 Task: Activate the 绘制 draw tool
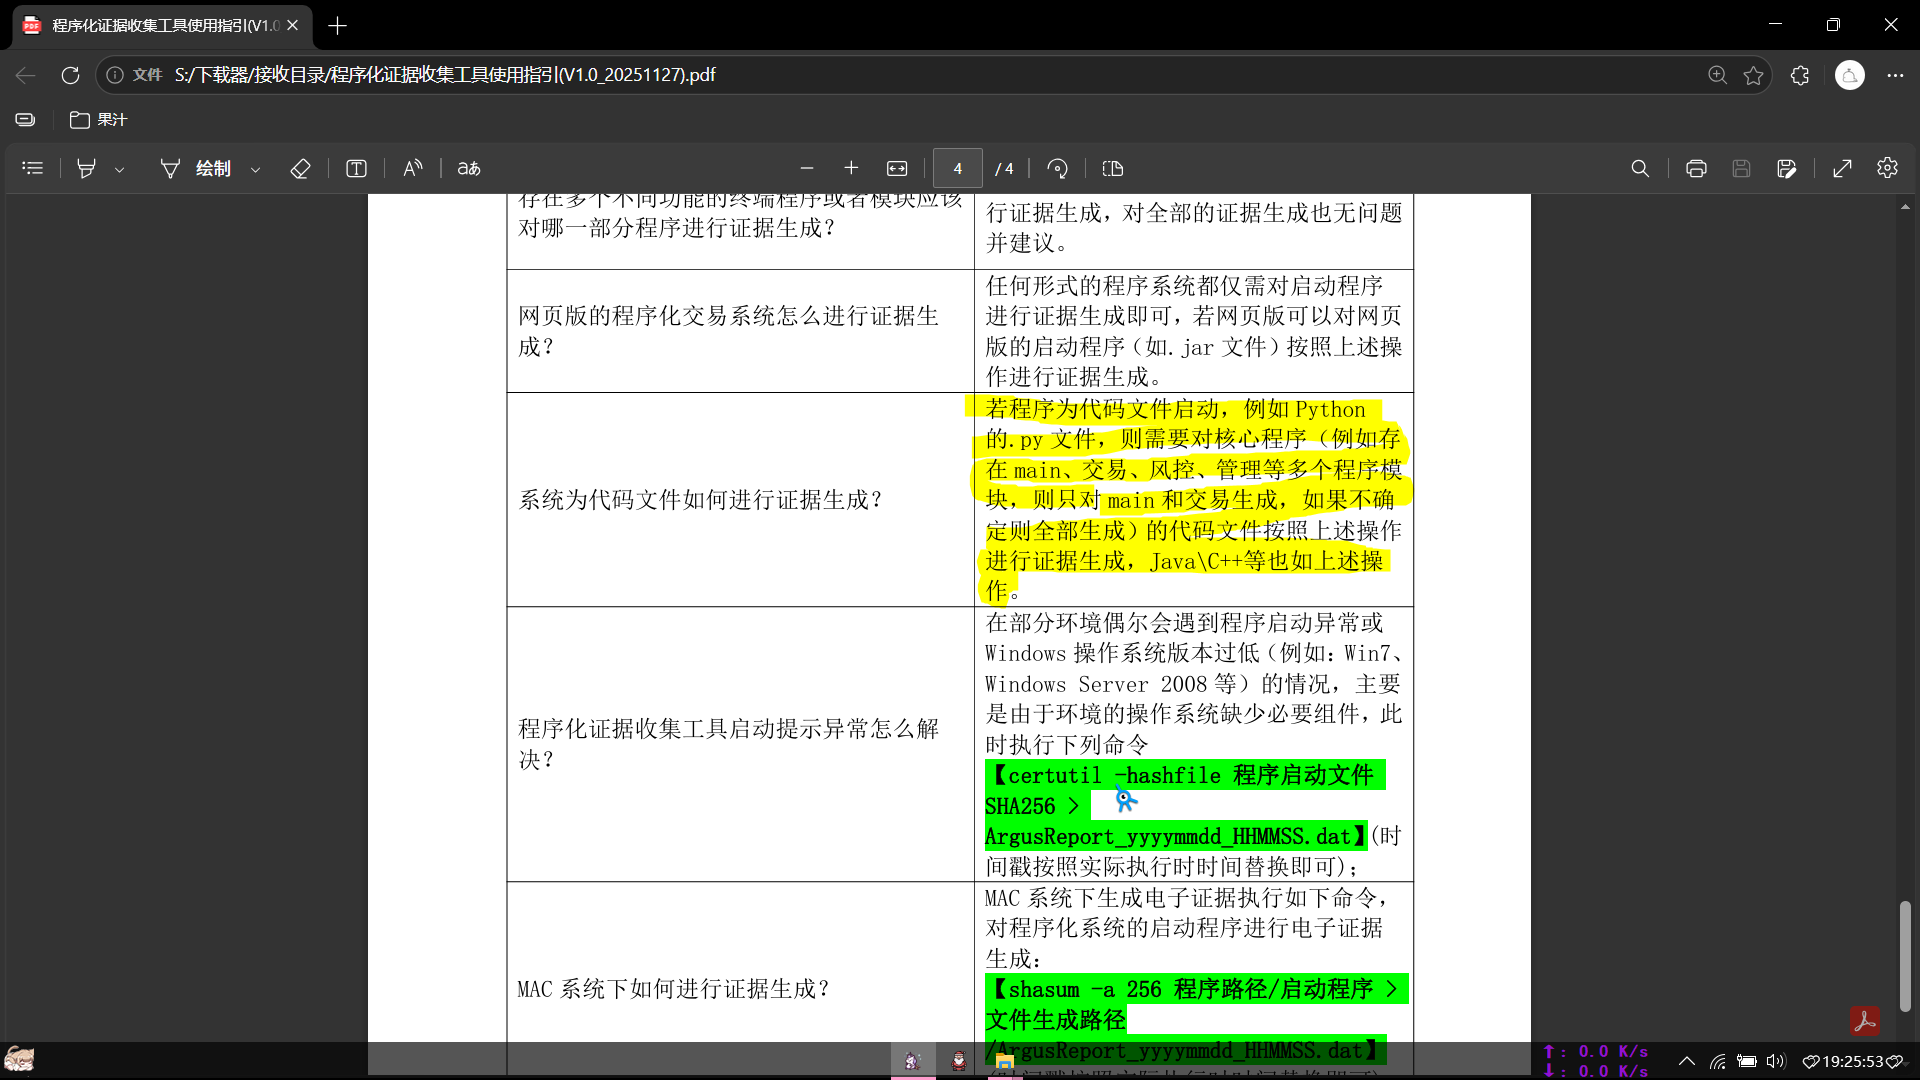[196, 168]
